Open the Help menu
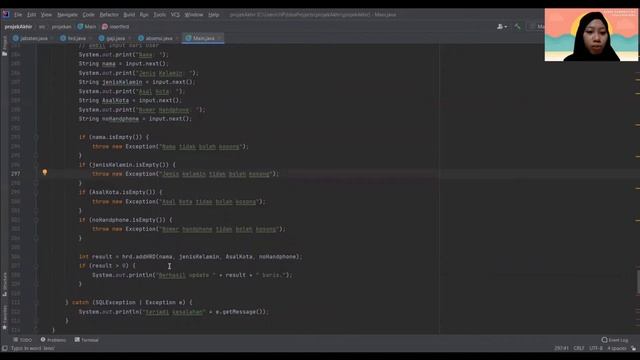640x360 pixels. [x=213, y=15]
